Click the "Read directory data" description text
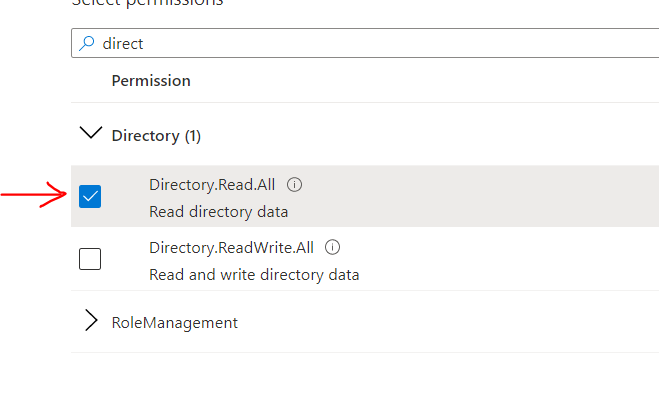Image resolution: width=659 pixels, height=398 pixels. [x=219, y=212]
